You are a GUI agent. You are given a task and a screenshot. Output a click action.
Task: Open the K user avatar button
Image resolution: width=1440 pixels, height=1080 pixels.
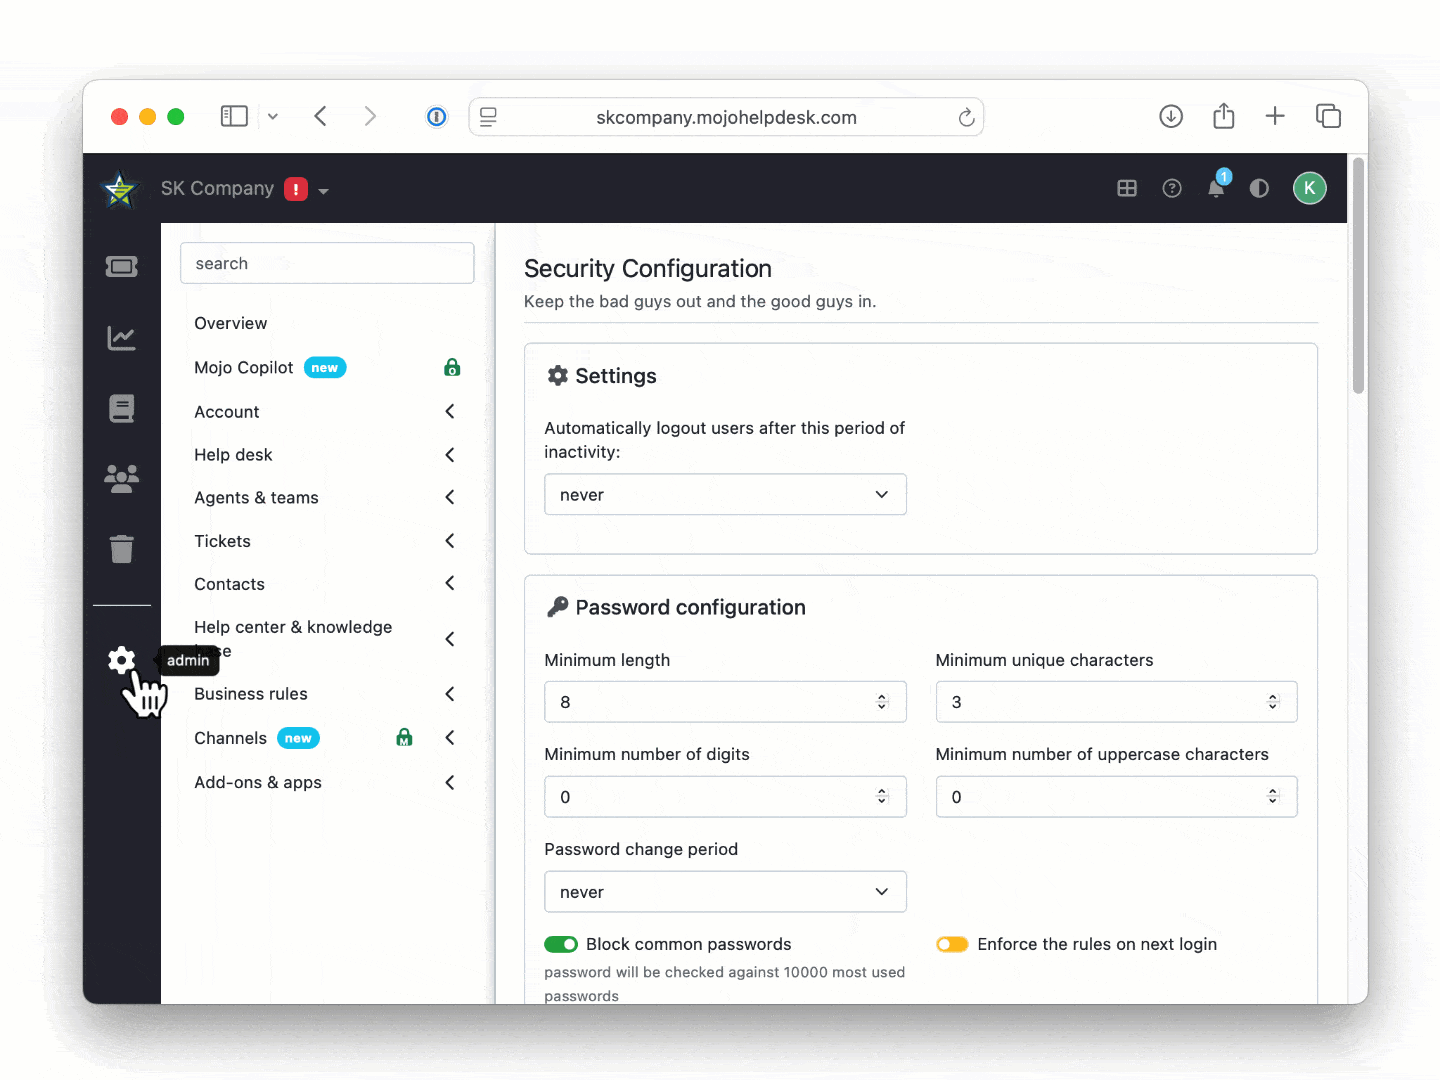1309,188
